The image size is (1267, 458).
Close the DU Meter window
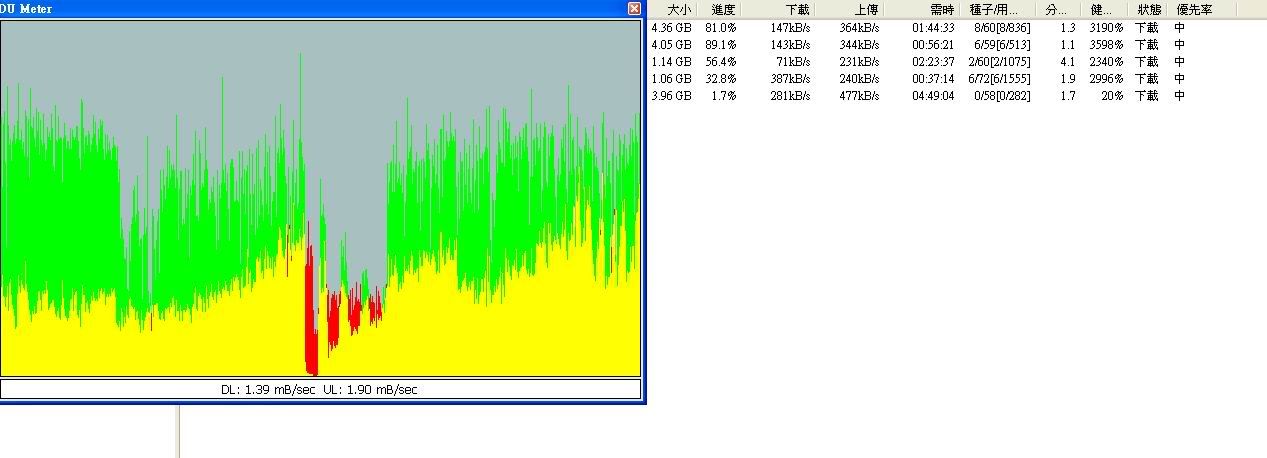tap(634, 8)
